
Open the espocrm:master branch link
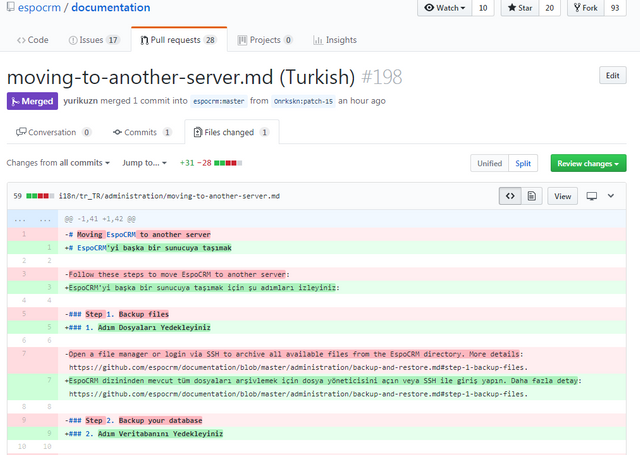tap(219, 101)
